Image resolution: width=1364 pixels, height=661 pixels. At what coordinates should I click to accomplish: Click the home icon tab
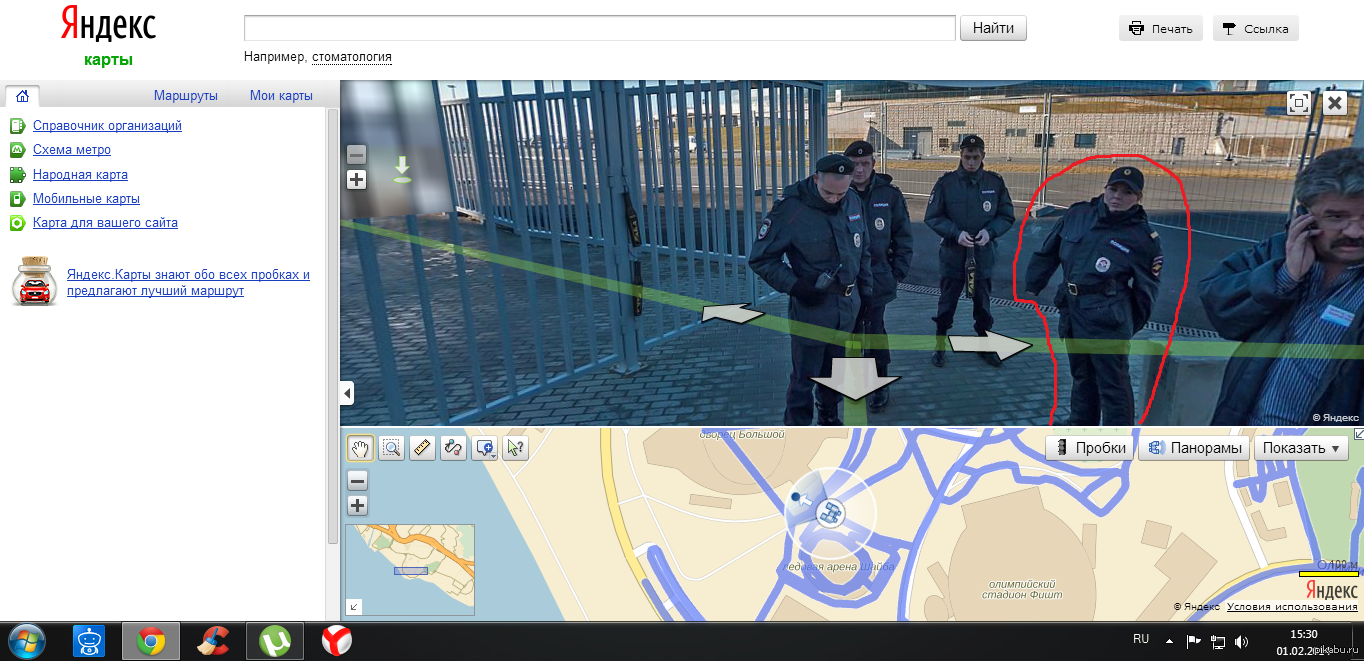click(x=22, y=96)
